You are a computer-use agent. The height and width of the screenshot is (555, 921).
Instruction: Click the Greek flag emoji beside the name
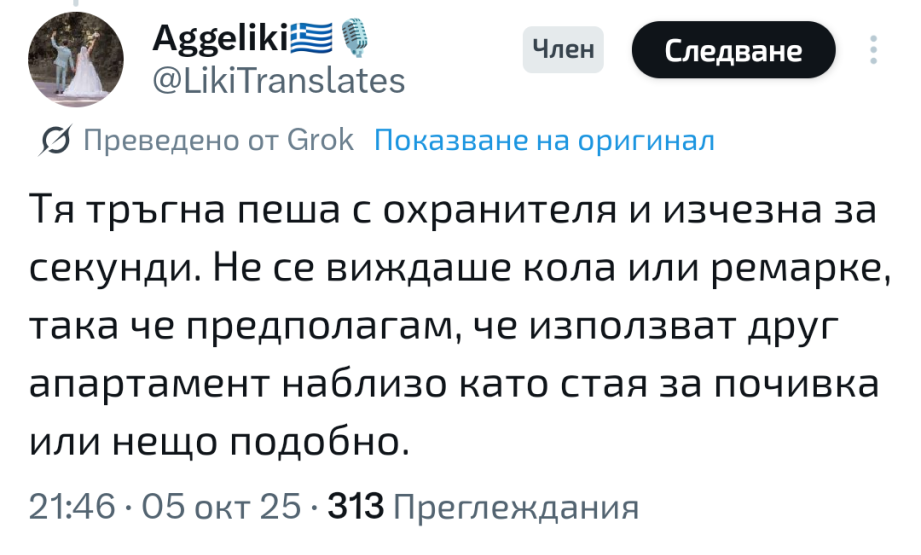(x=310, y=40)
